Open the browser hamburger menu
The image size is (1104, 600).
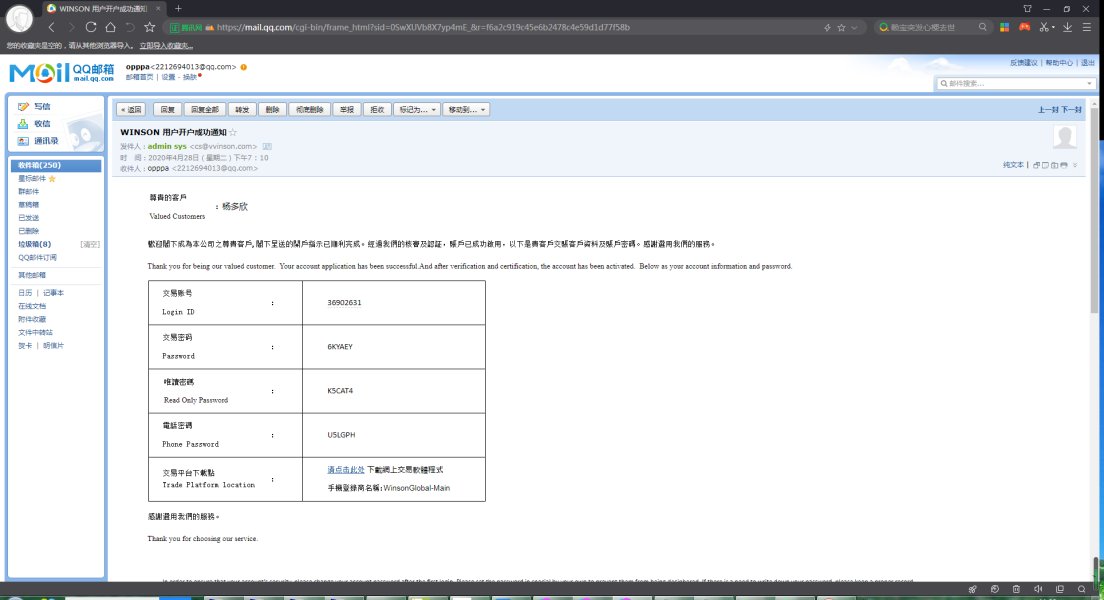coord(1086,27)
